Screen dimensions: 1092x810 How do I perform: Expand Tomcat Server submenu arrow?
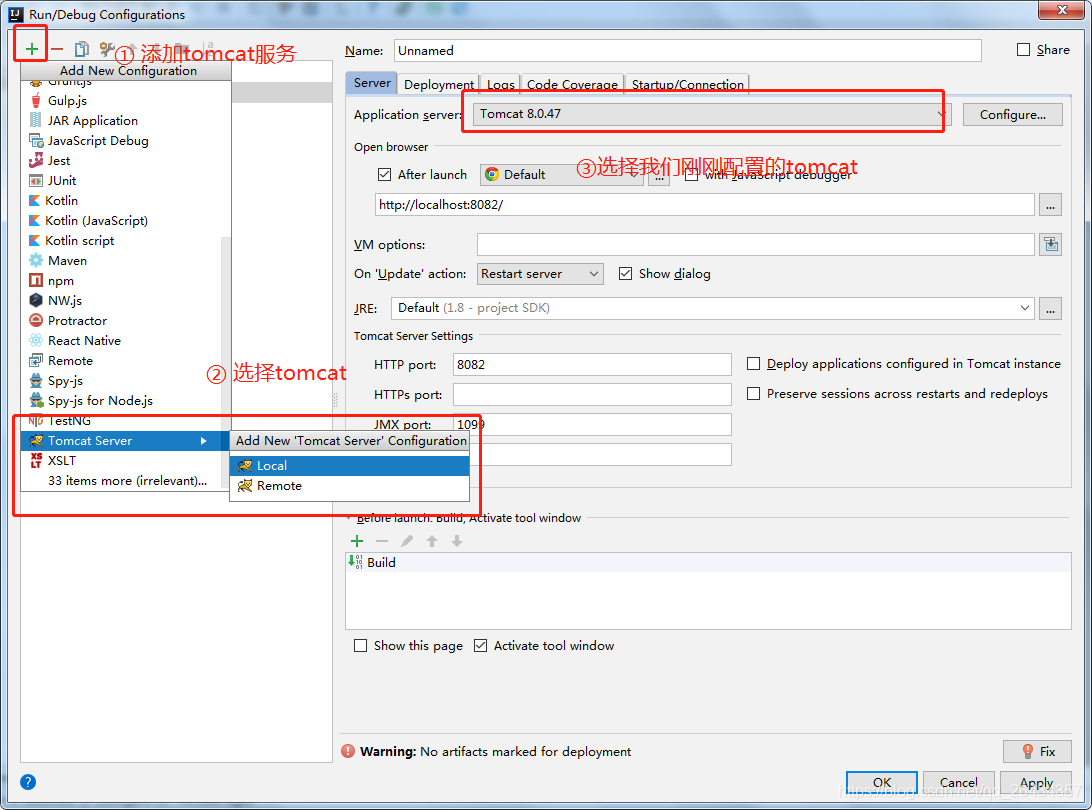pyautogui.click(x=203, y=441)
